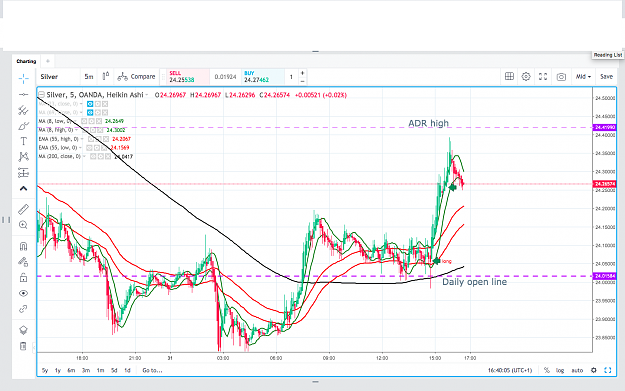Viewport: 625px width, 391px height.
Task: Toggle magnet mode
Action: 24,246
